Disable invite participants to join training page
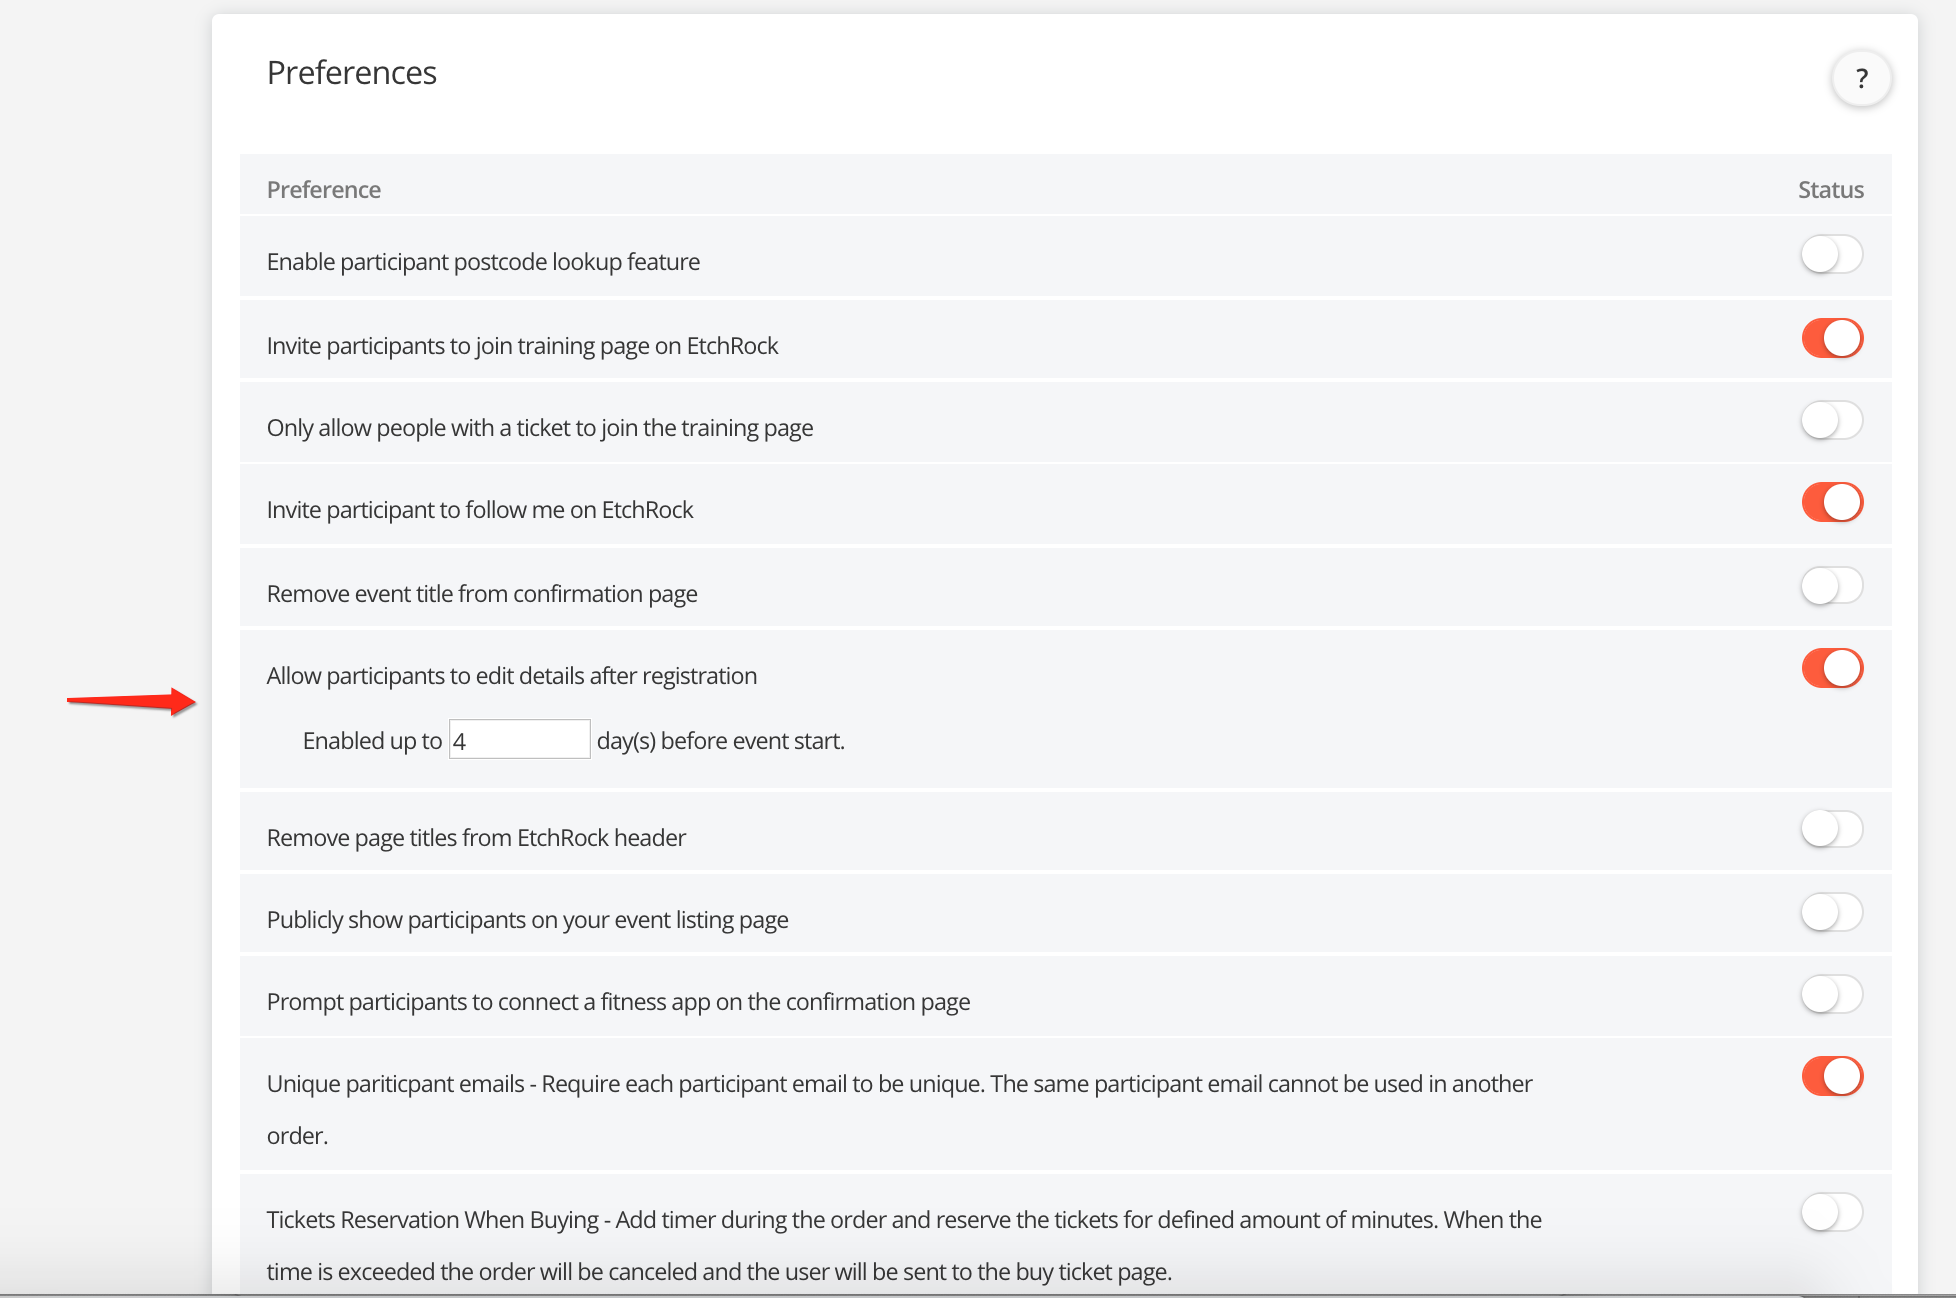1956x1298 pixels. (x=1831, y=338)
